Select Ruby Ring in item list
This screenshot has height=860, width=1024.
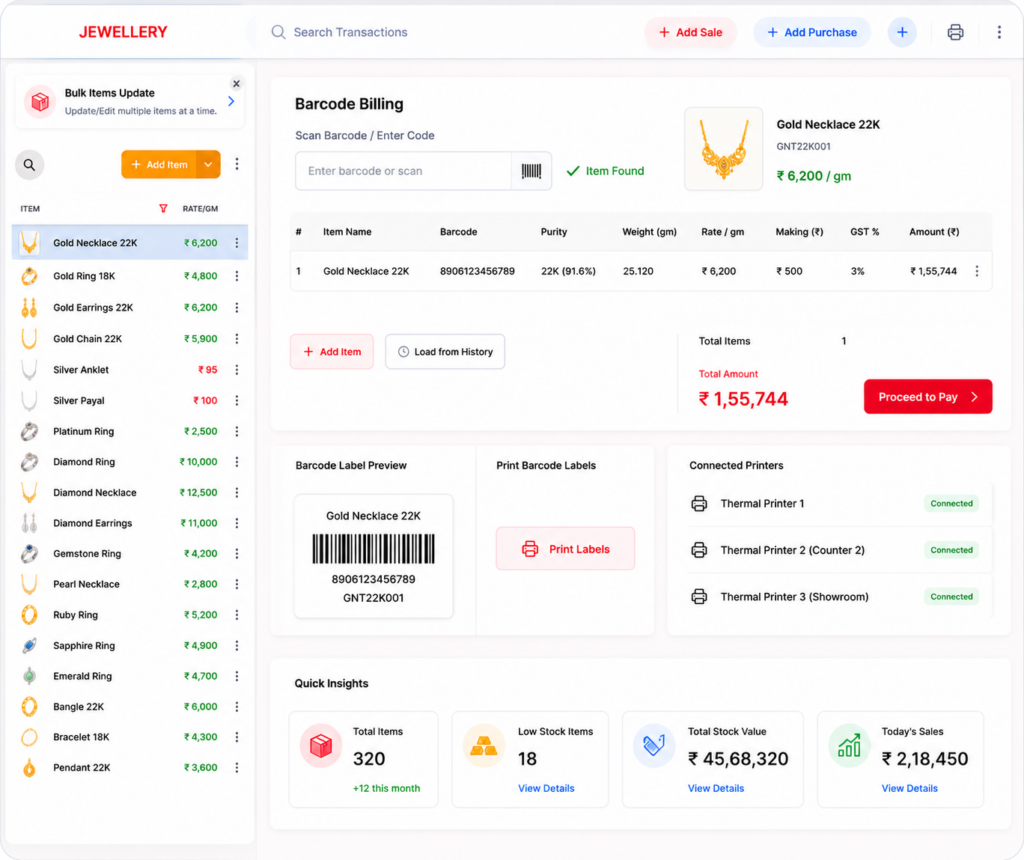tap(130, 614)
